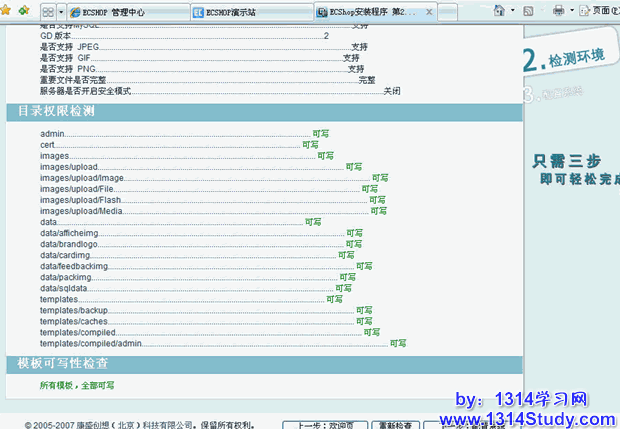Expand the Home button dropdown arrow
This screenshot has width=620, height=429.
pos(512,11)
